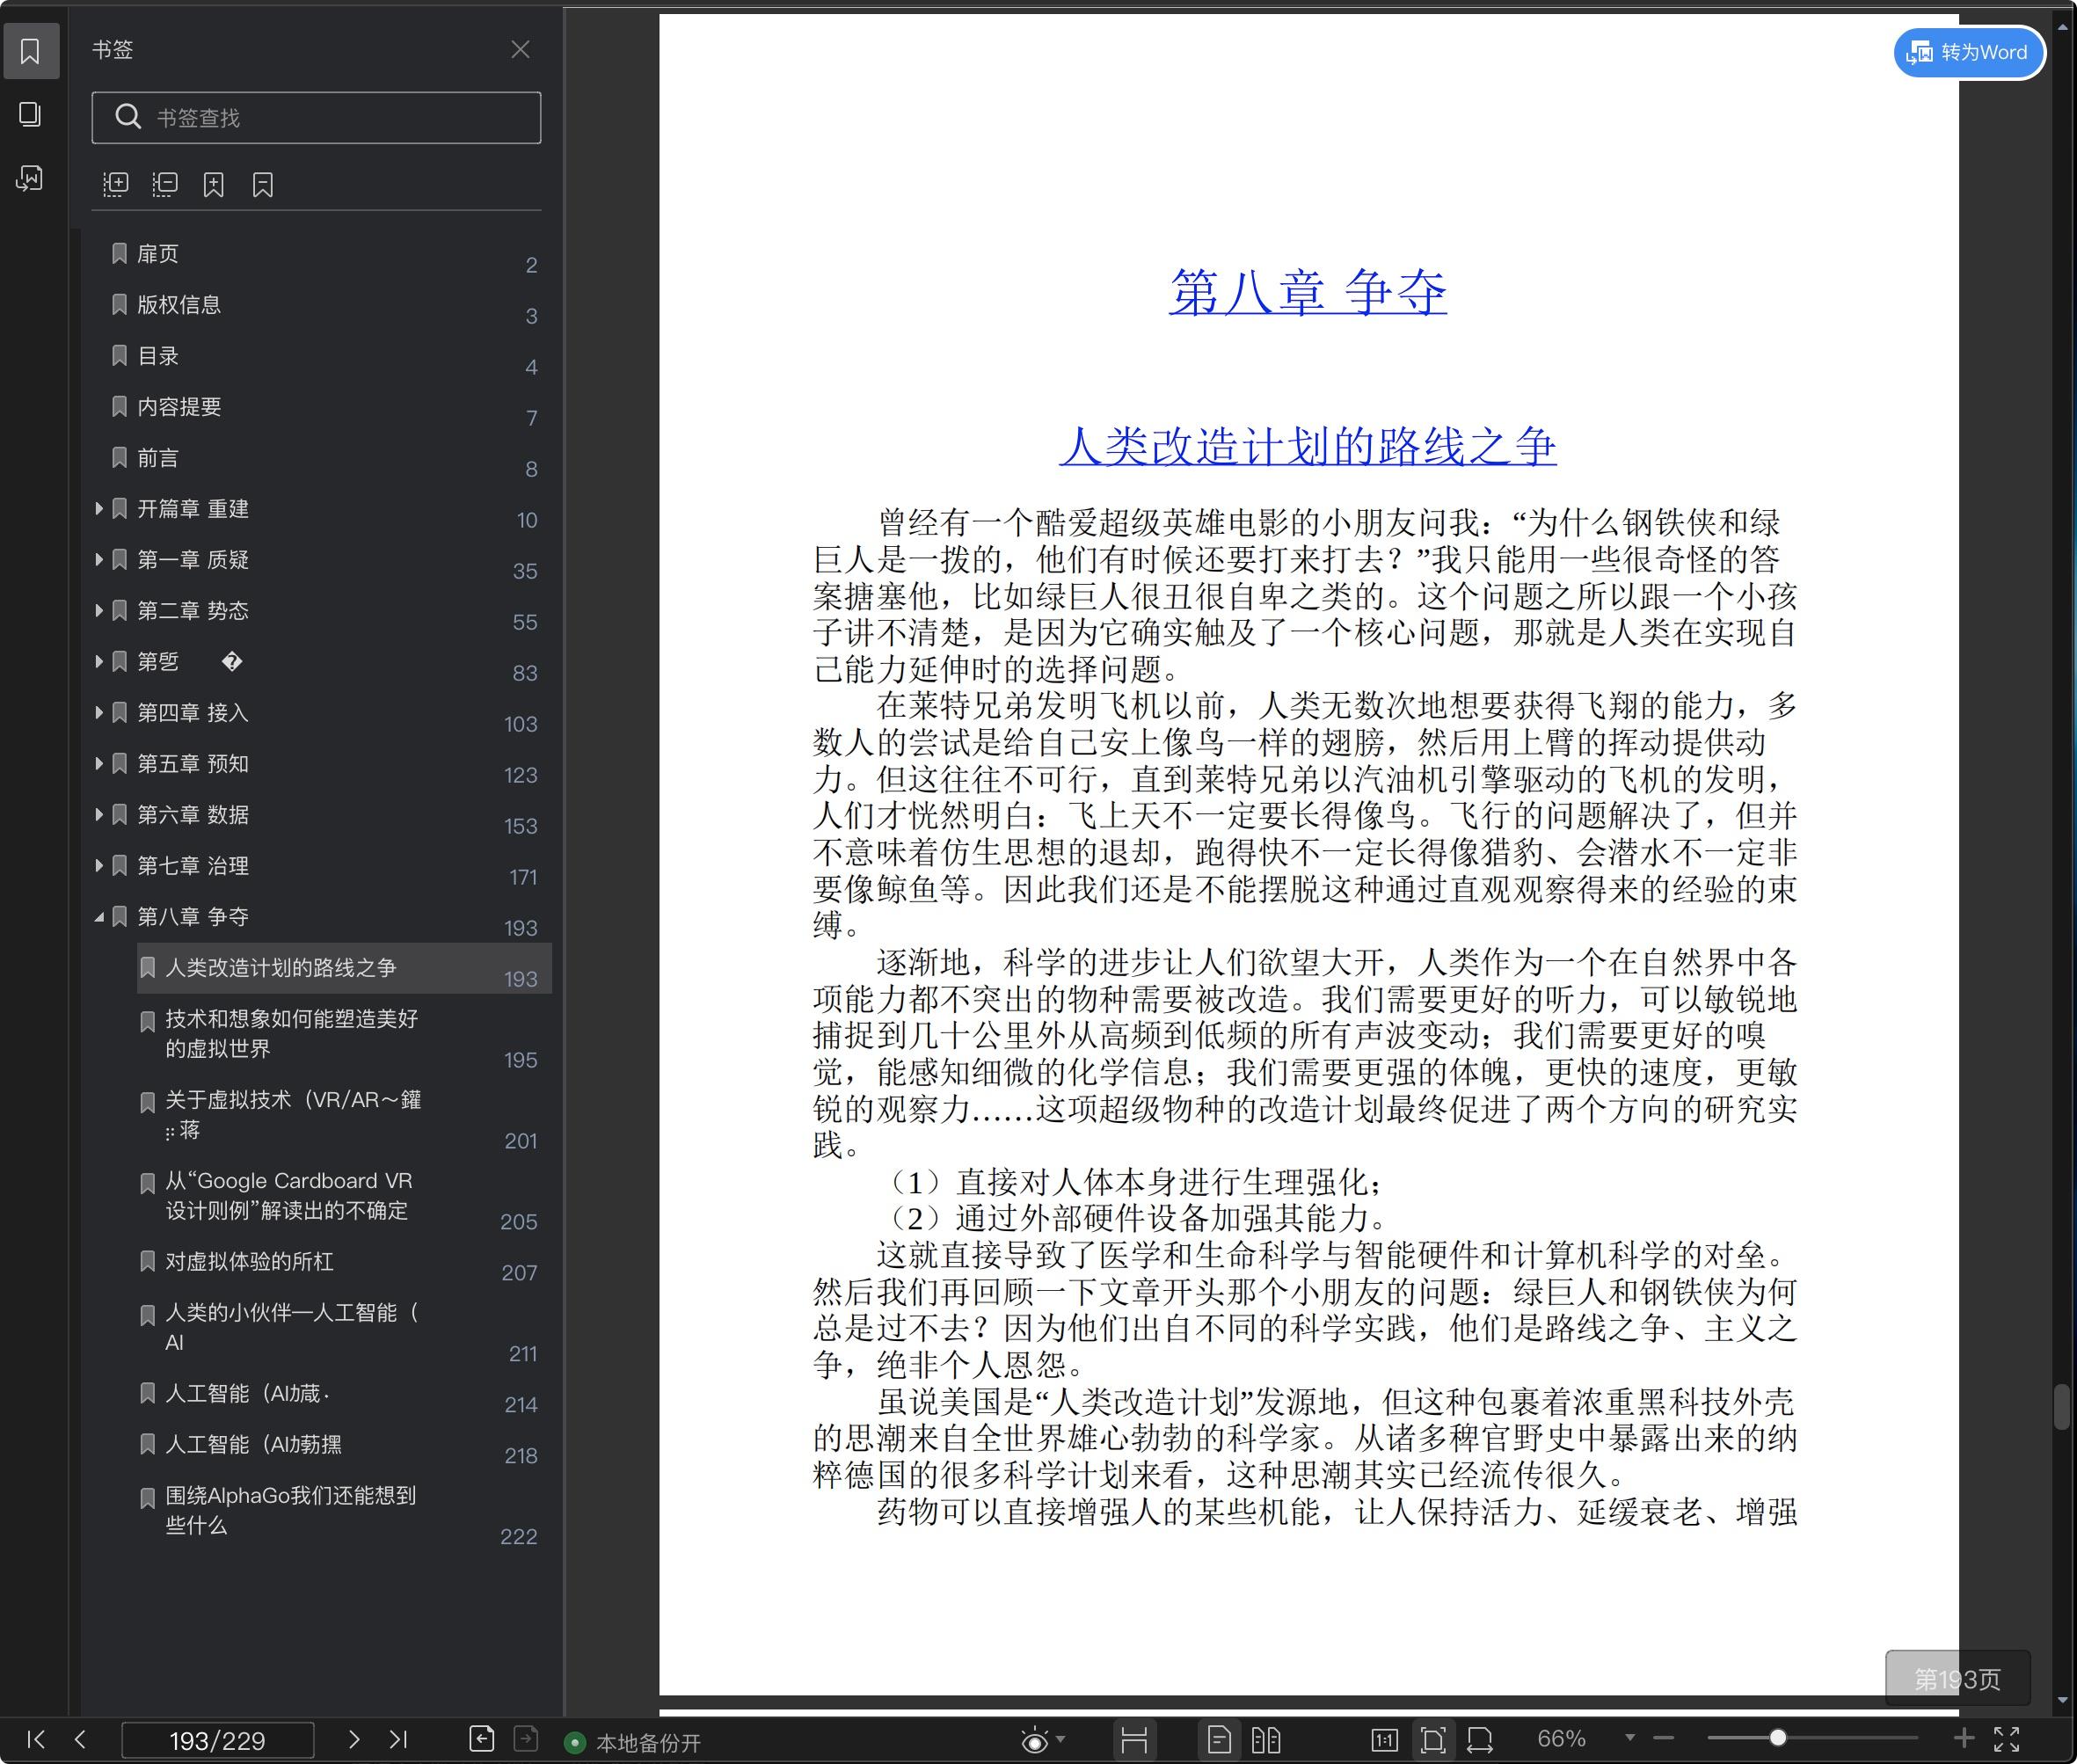Click the 本地备份开 status indicator
Image resolution: width=2077 pixels, height=1764 pixels.
tap(634, 1743)
